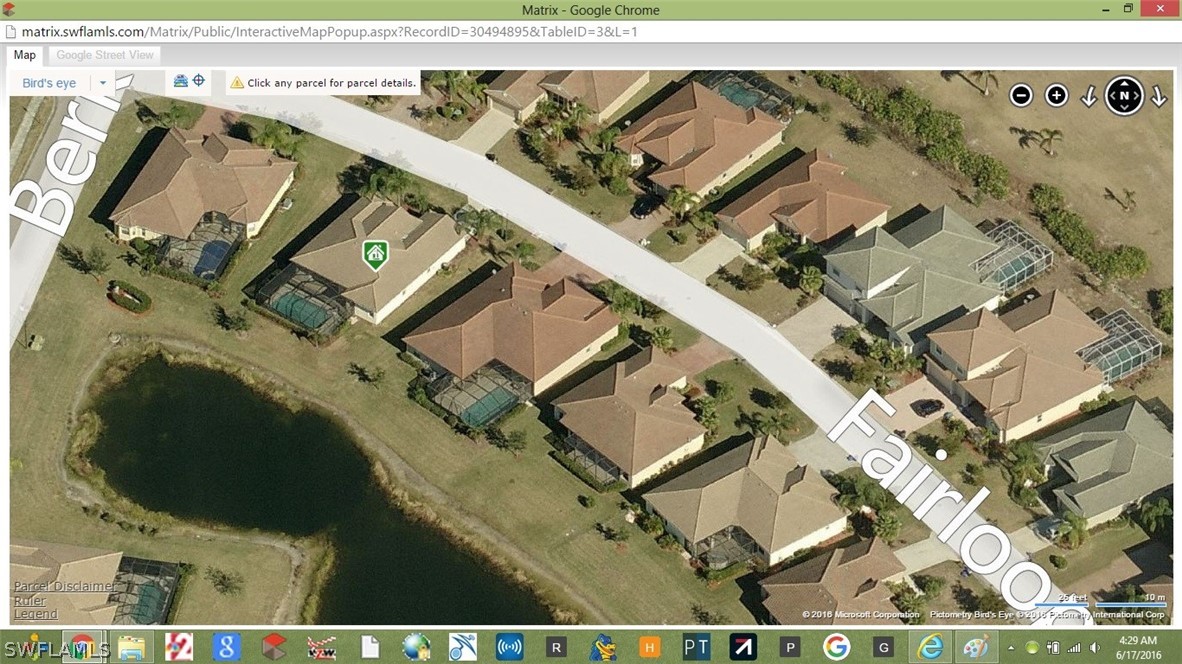The image size is (1182, 664).
Task: Open Internet Explorer from the taskbar
Action: (931, 647)
